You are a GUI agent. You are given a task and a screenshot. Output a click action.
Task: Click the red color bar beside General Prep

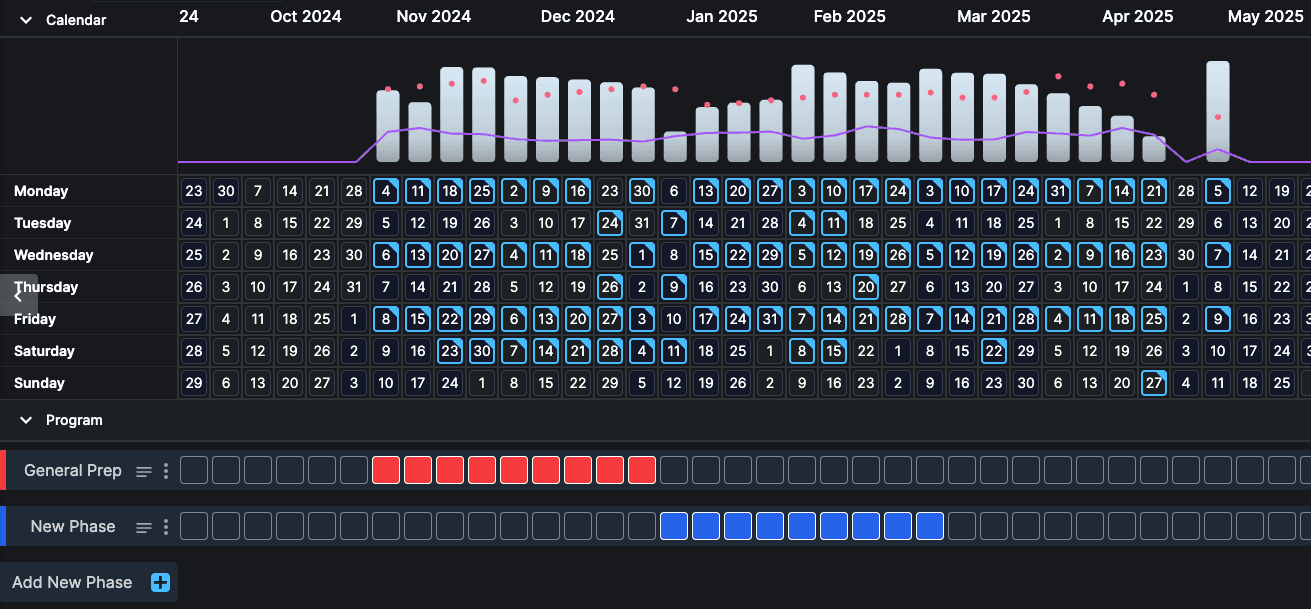pyautogui.click(x=3, y=470)
